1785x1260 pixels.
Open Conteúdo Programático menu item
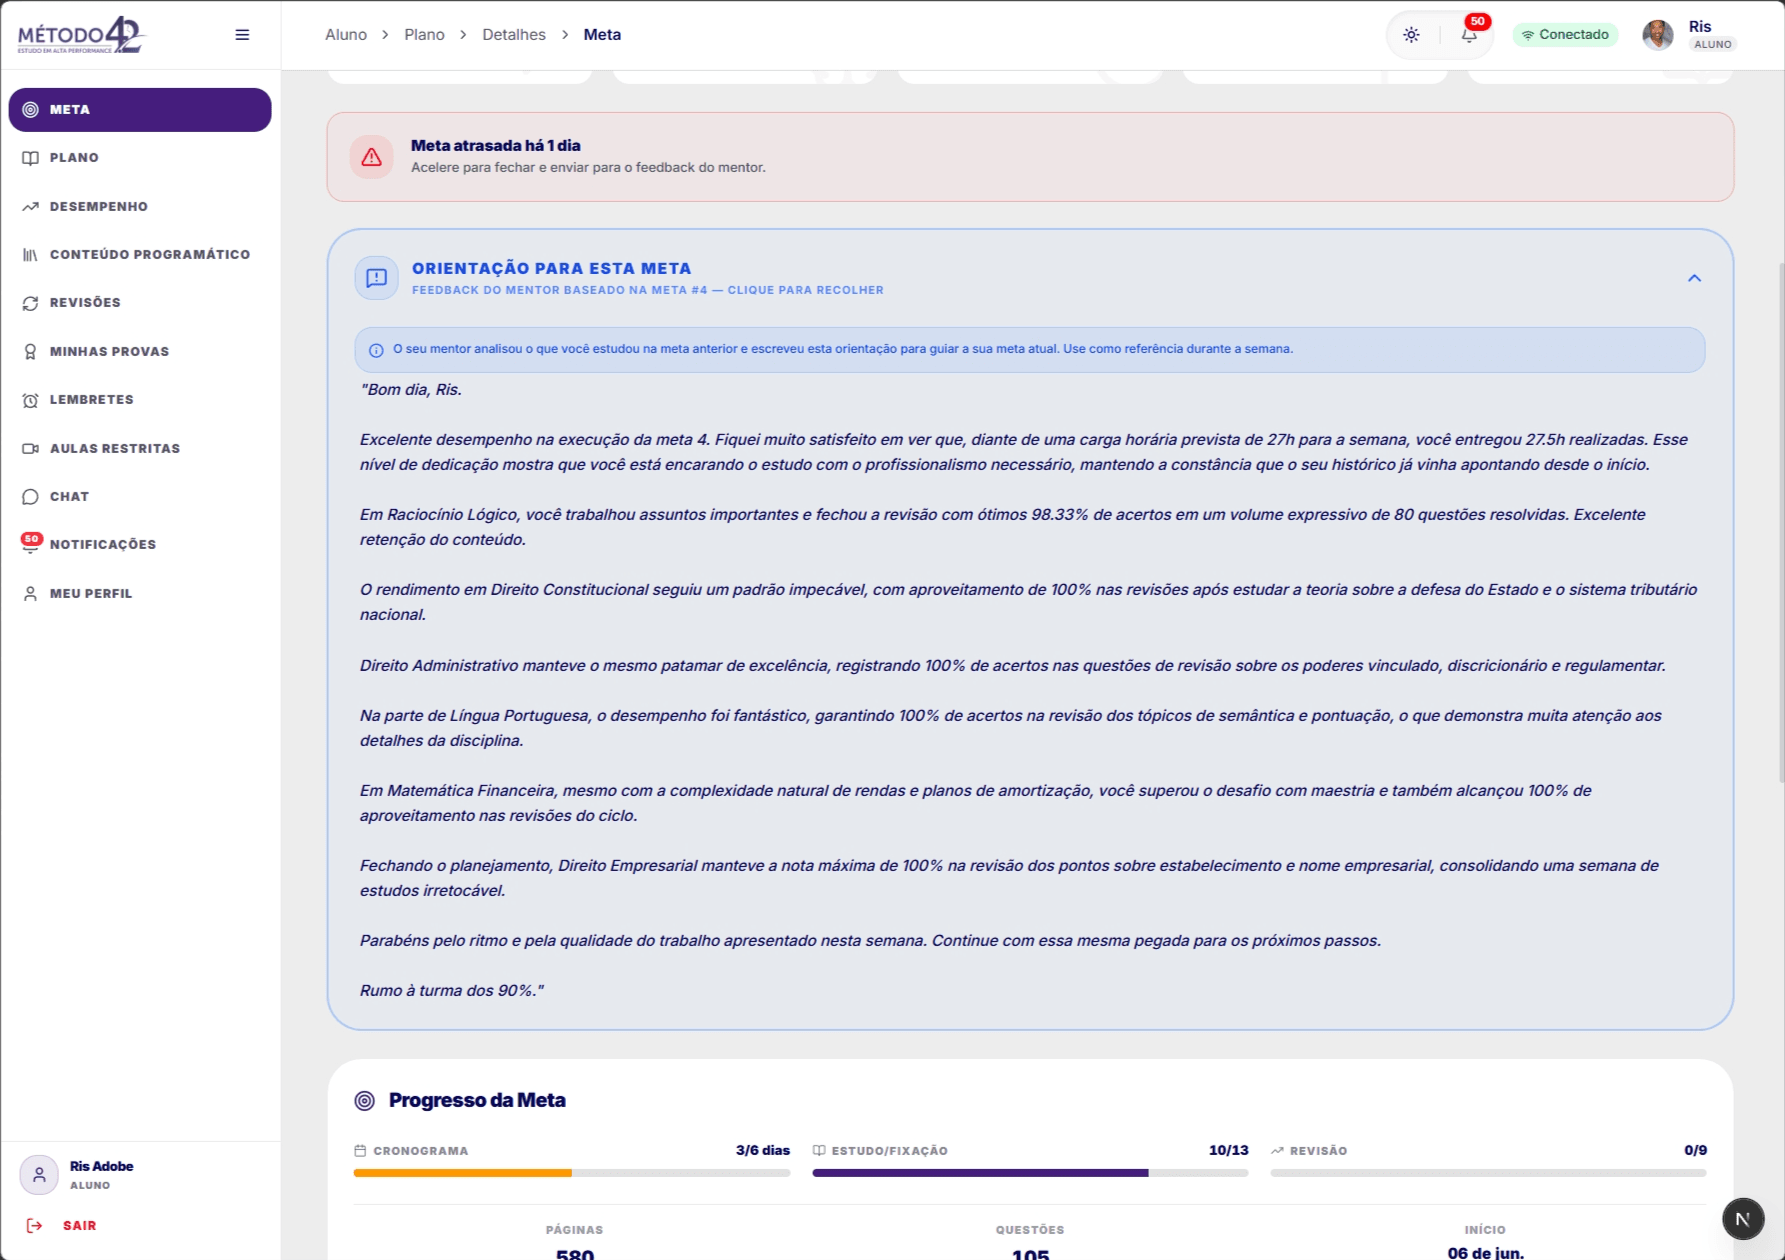(140, 255)
